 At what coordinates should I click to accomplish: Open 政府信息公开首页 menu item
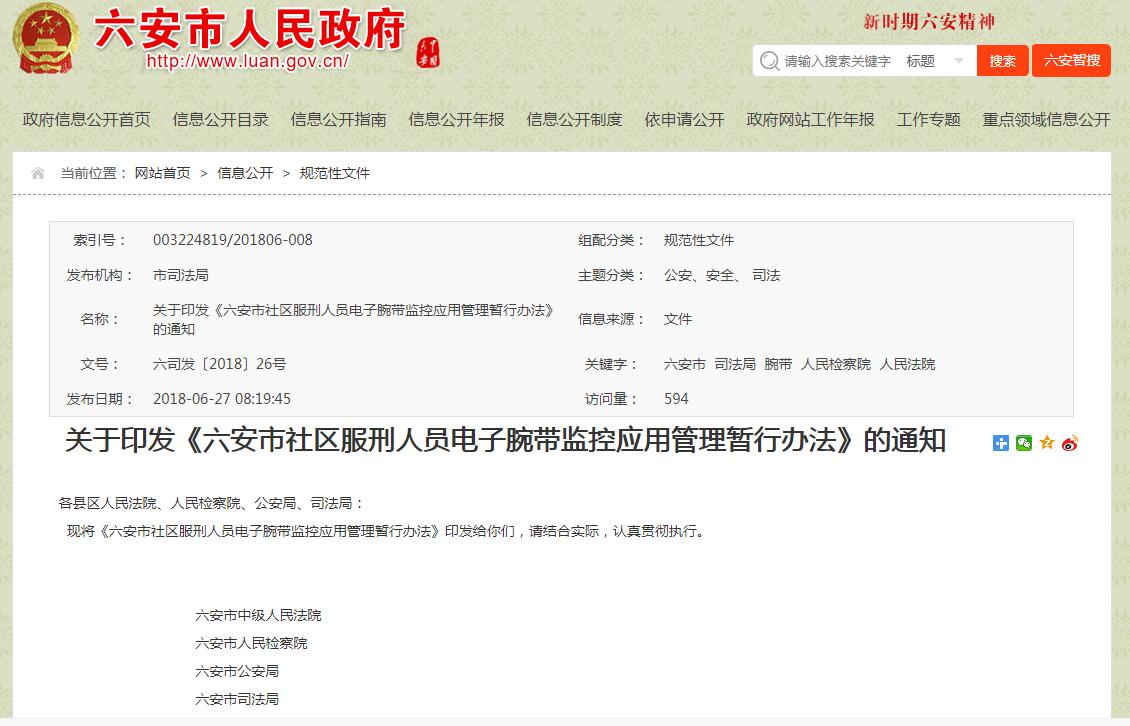click(x=86, y=120)
